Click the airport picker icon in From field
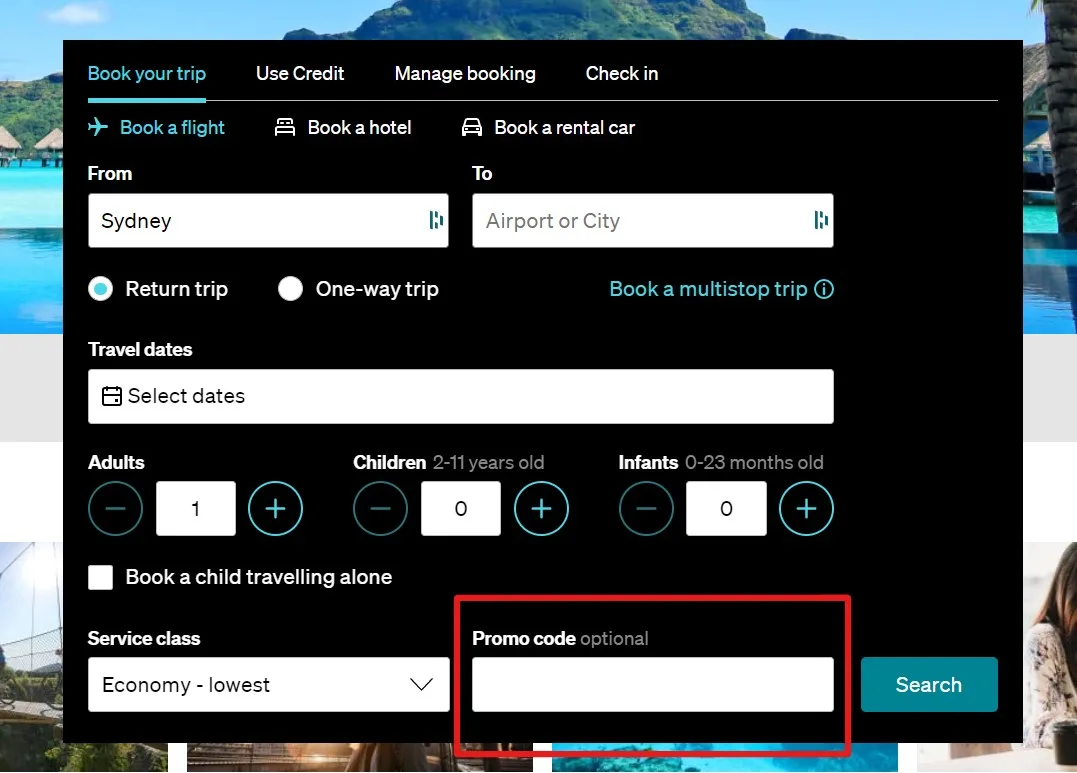Screen dimensions: 1077x773 (436, 220)
